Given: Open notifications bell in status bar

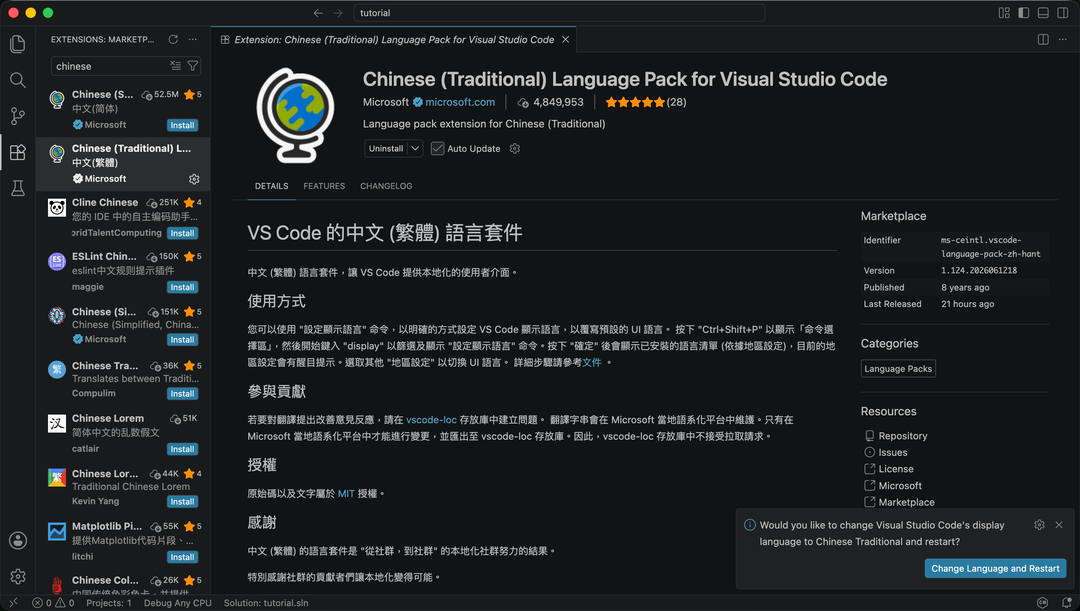Looking at the screenshot, I should pos(1066,603).
